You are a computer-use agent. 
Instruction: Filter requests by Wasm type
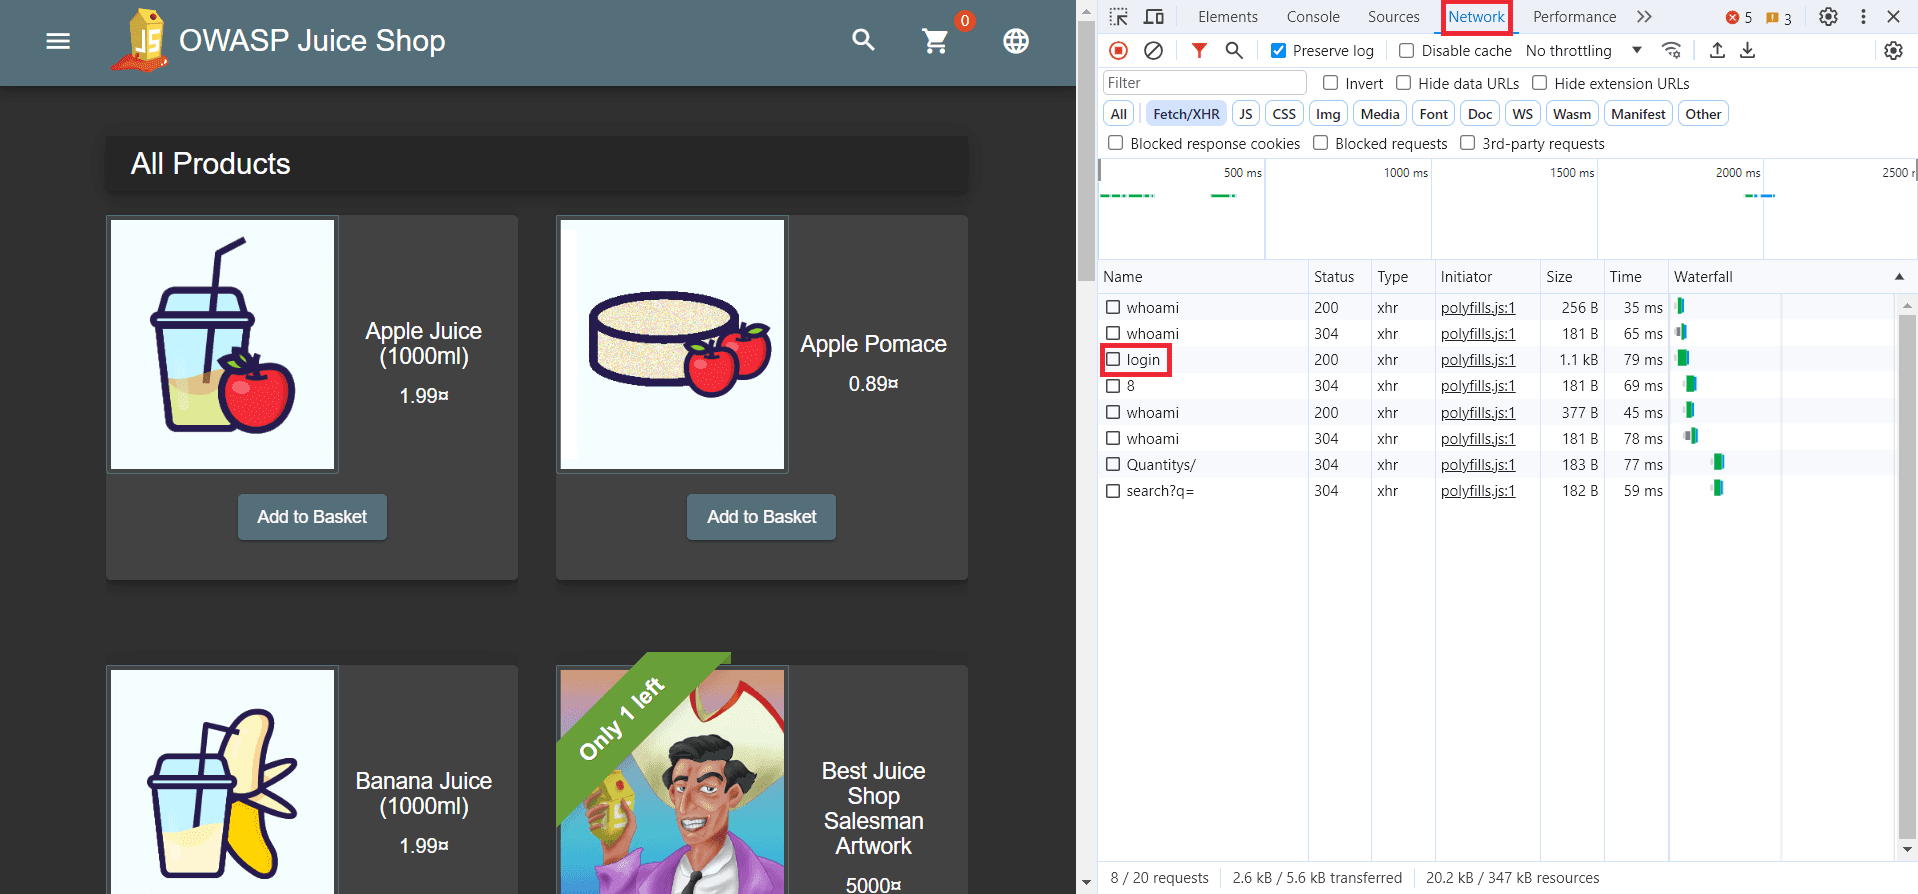tap(1572, 114)
